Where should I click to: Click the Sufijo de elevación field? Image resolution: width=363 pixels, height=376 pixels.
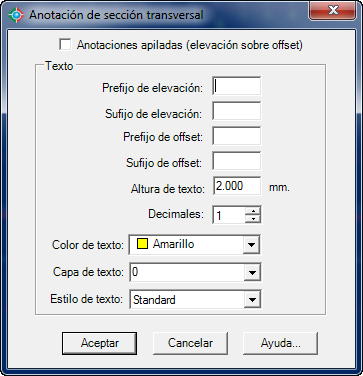coord(237,111)
